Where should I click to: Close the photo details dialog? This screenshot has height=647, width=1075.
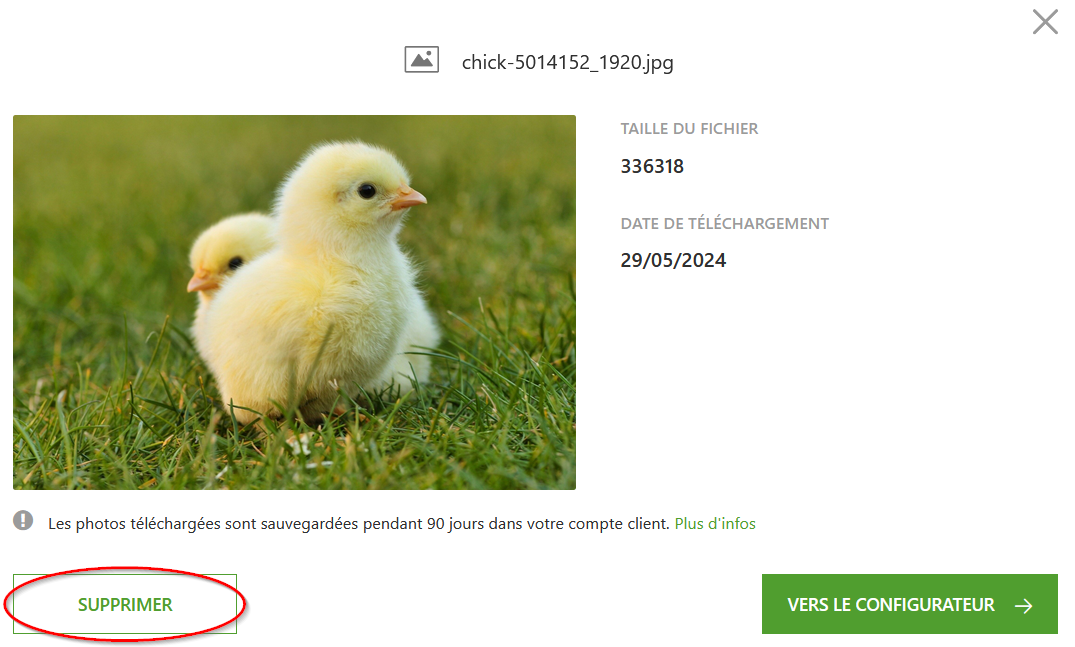(1045, 22)
